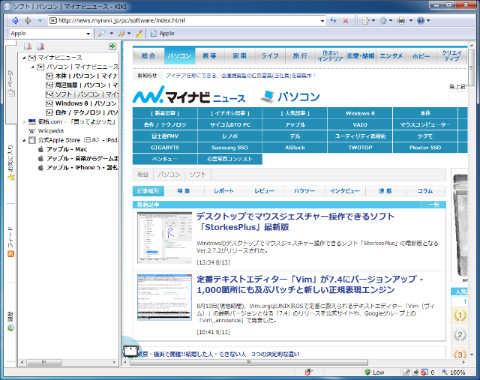Click the gray Forward navigation arrow
Viewport: 480px width, 380px height.
click(x=28, y=20)
